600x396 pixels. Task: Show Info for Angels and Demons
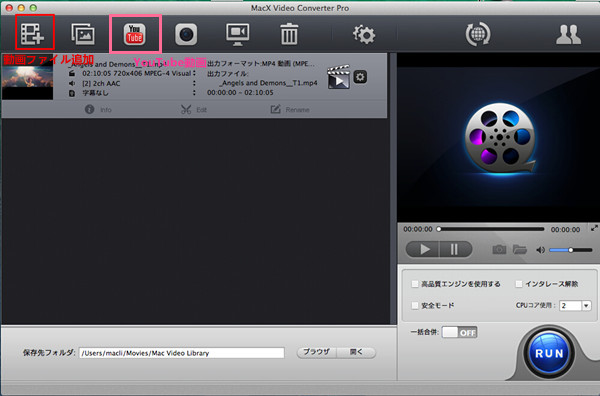98,110
